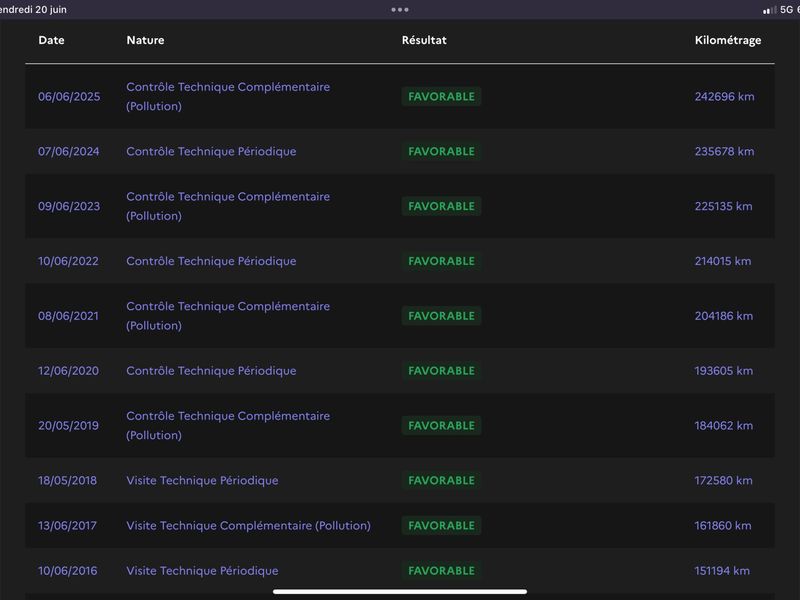Select the 151194 km mileage value

pos(722,571)
